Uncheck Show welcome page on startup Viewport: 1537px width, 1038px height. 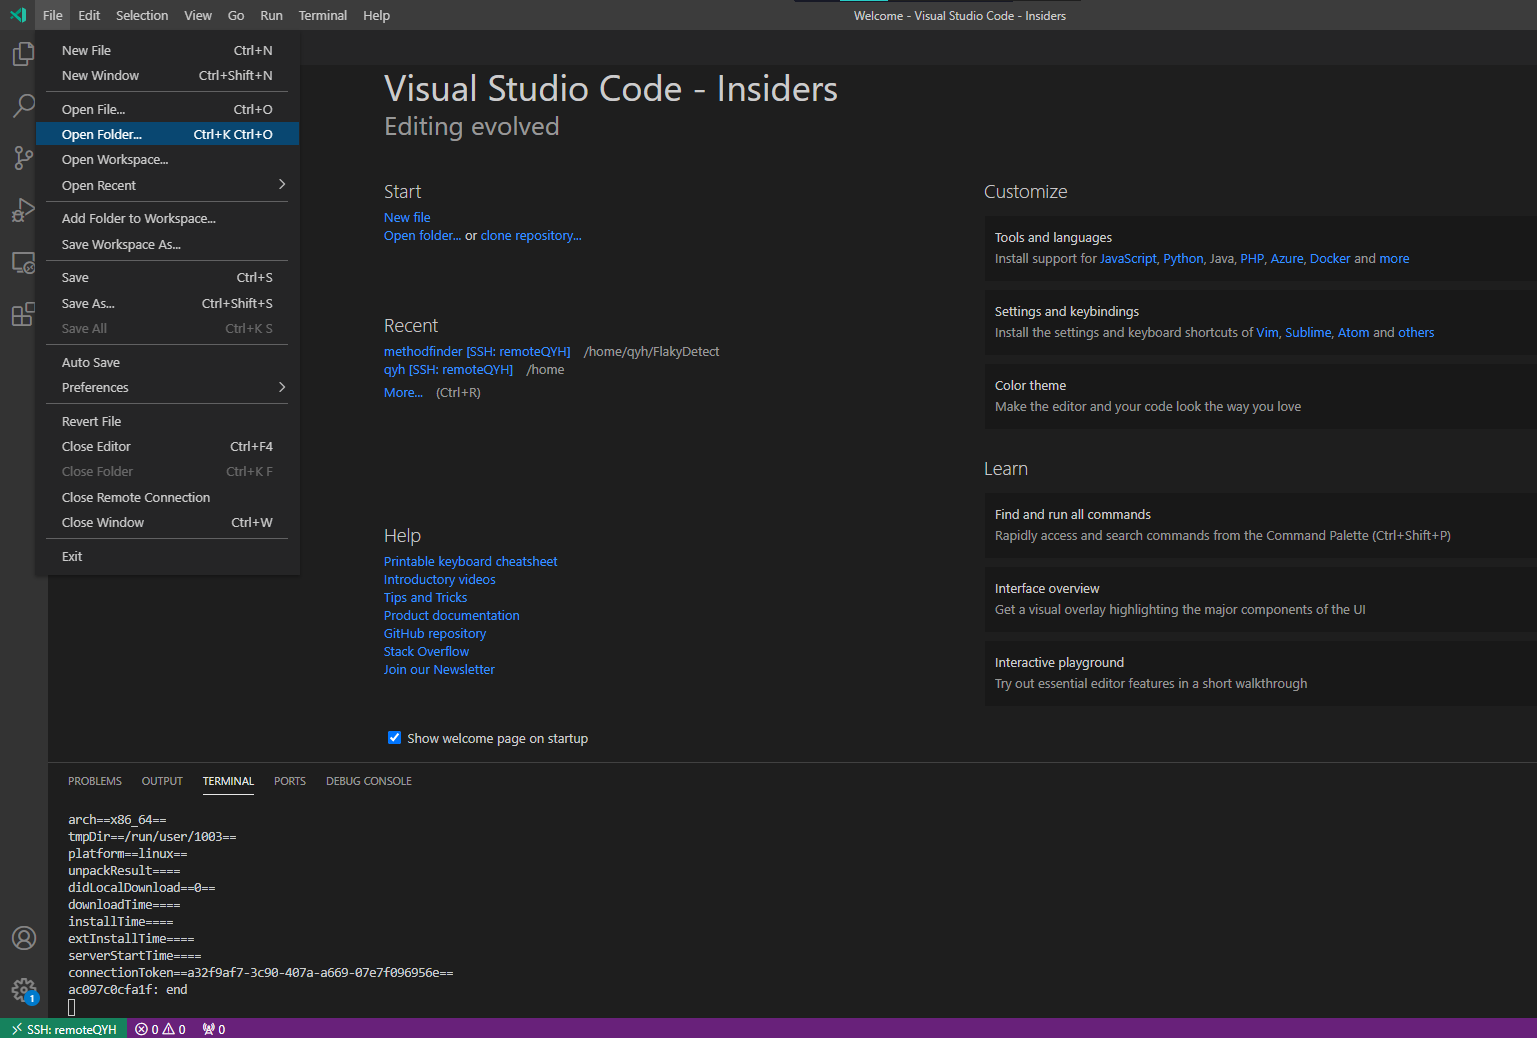click(x=394, y=737)
